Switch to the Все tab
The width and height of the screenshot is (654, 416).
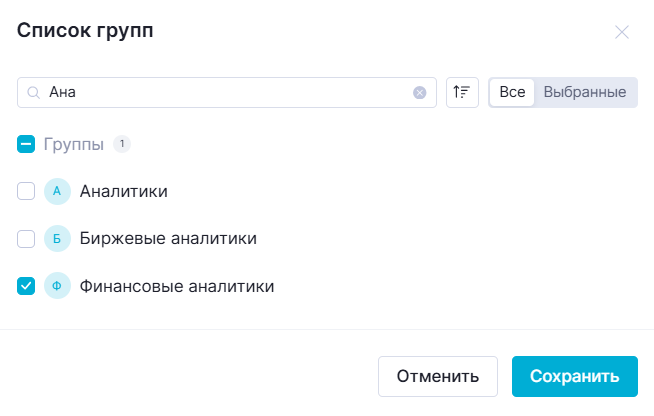point(512,93)
